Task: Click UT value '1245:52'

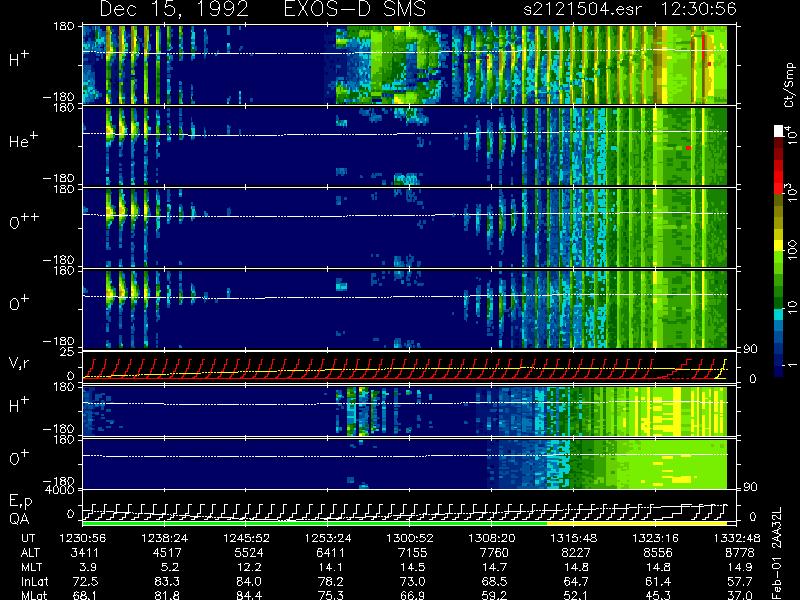Action: pyautogui.click(x=246, y=538)
